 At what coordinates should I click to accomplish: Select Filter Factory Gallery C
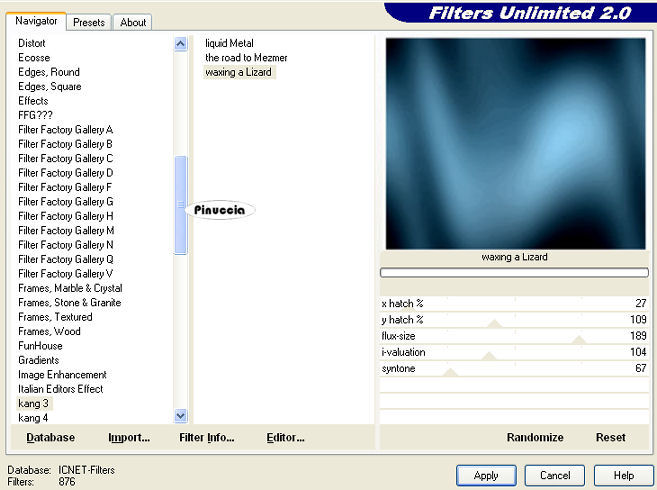pos(66,158)
